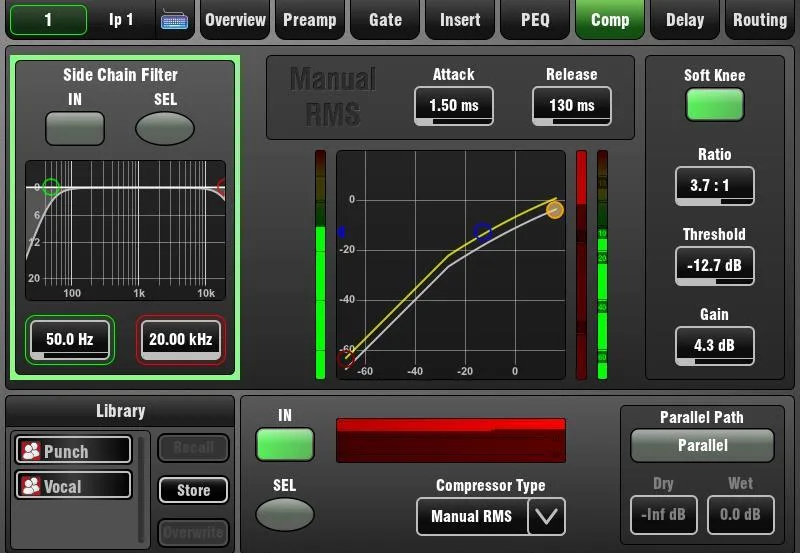Click the Compressor Type label
The height and width of the screenshot is (553, 800).
[490, 486]
